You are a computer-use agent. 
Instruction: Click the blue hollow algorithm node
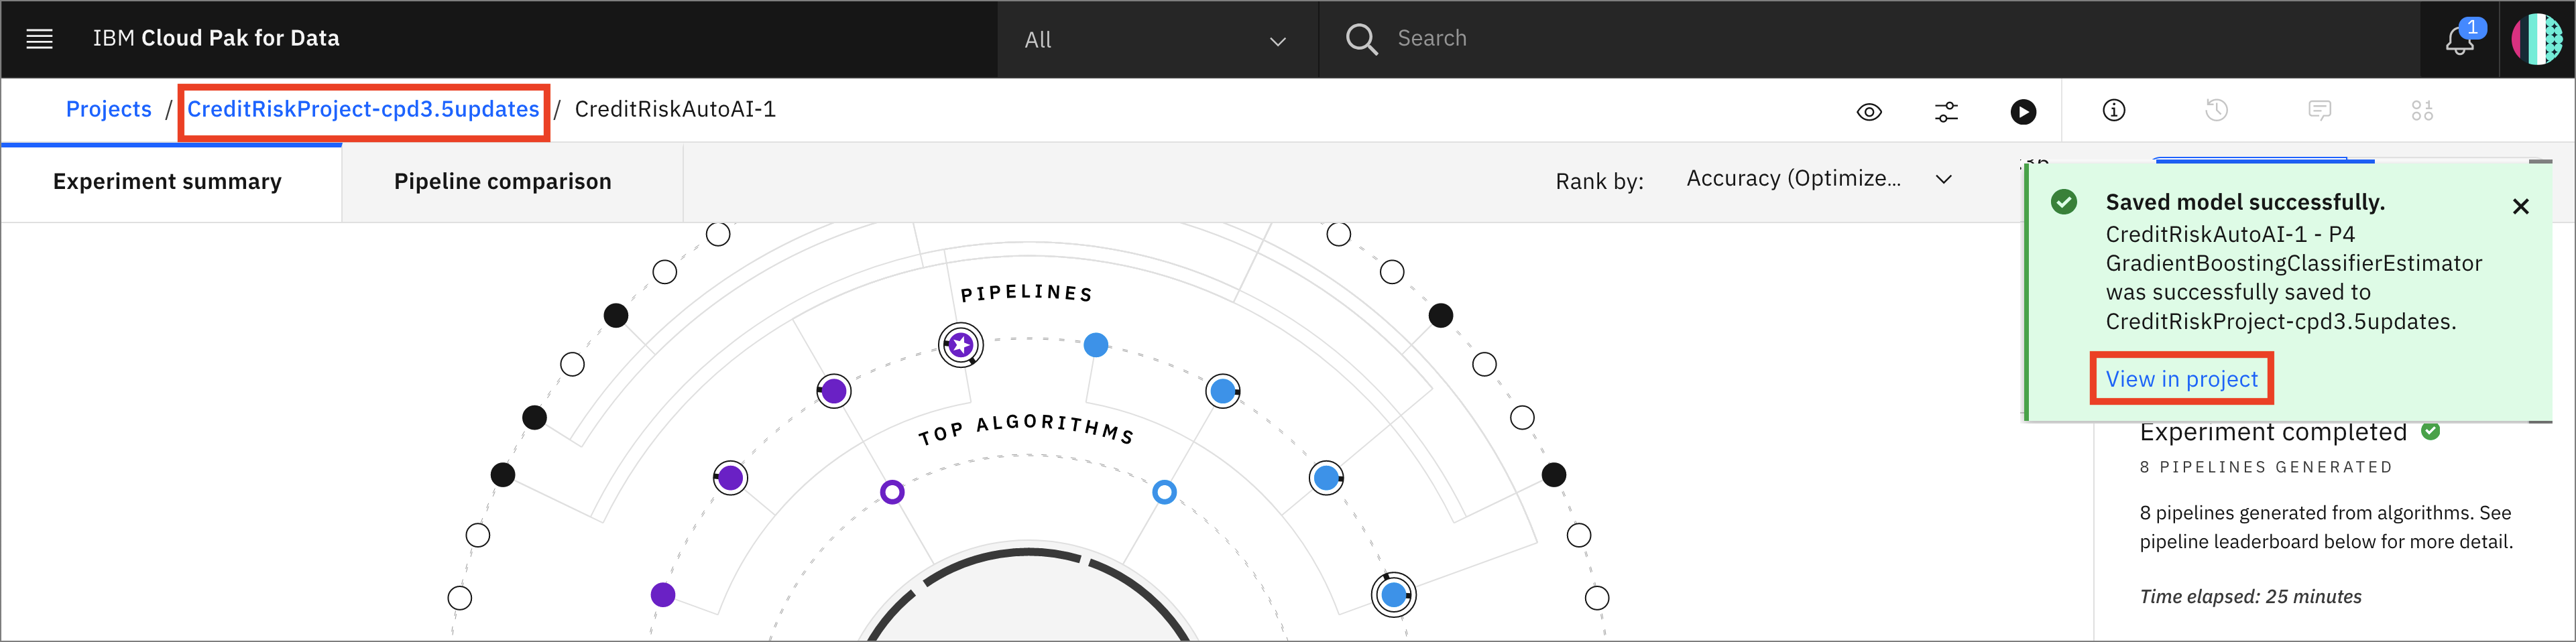tap(1164, 492)
